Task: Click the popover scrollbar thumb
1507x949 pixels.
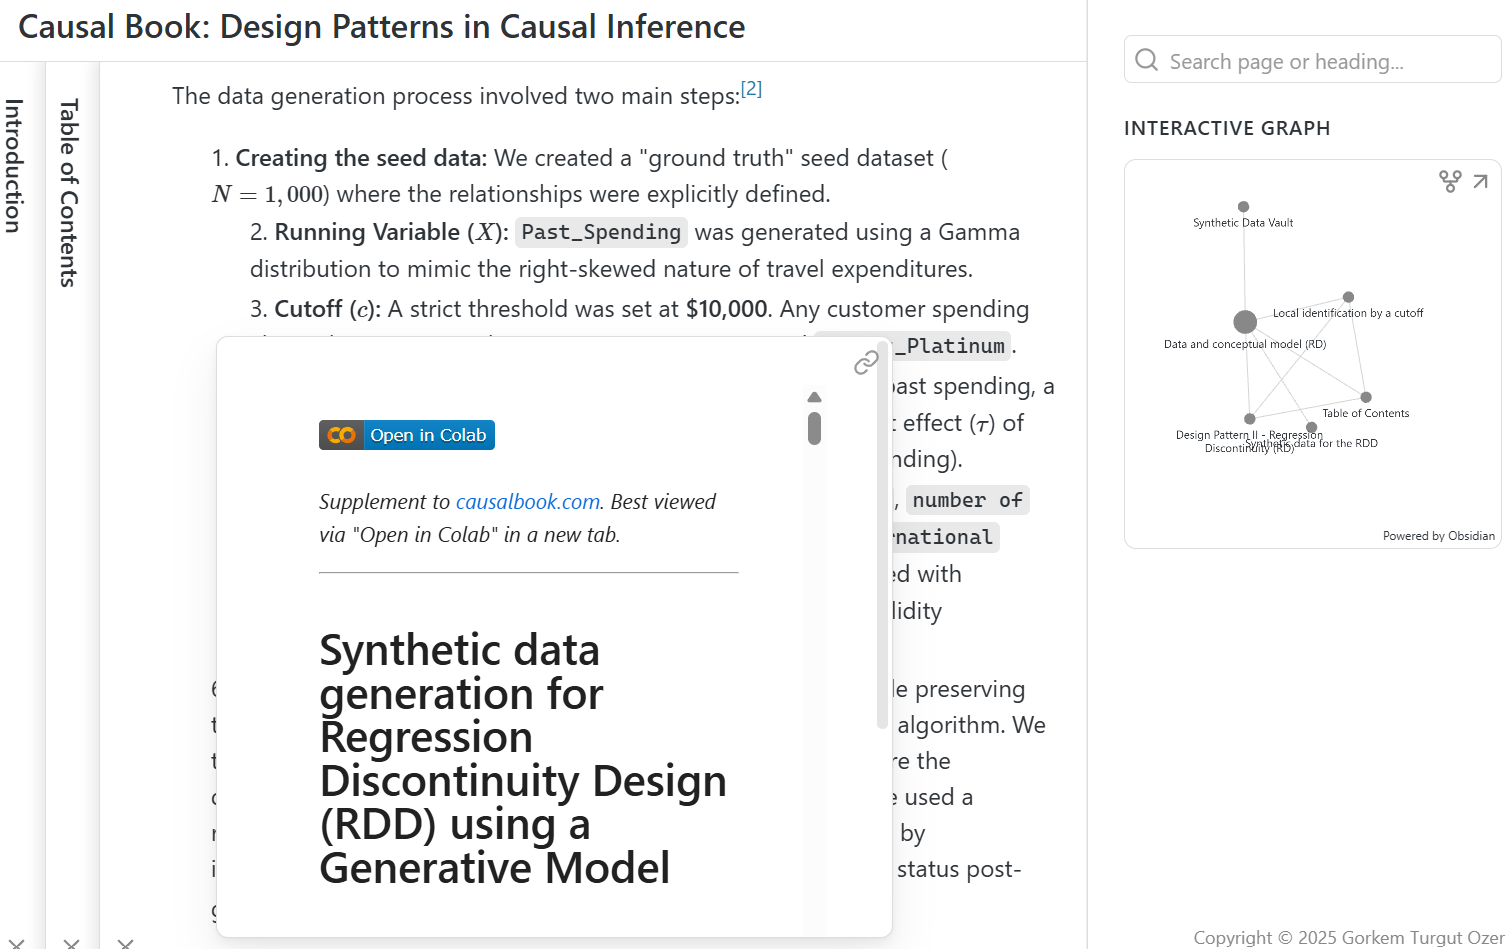Action: (814, 429)
